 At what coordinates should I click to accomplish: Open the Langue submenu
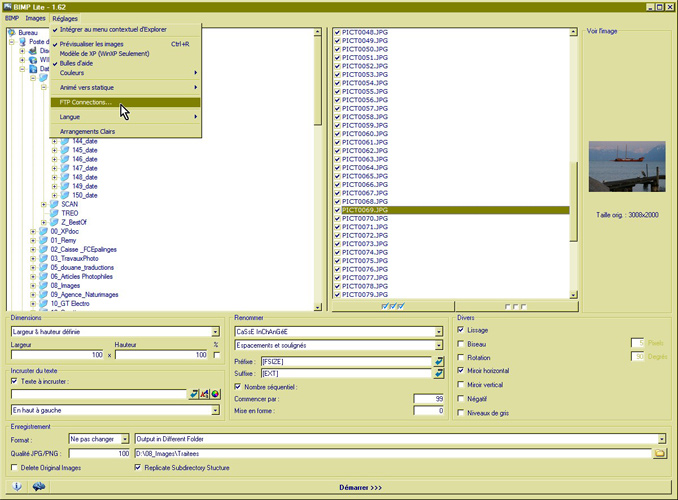coord(125,117)
